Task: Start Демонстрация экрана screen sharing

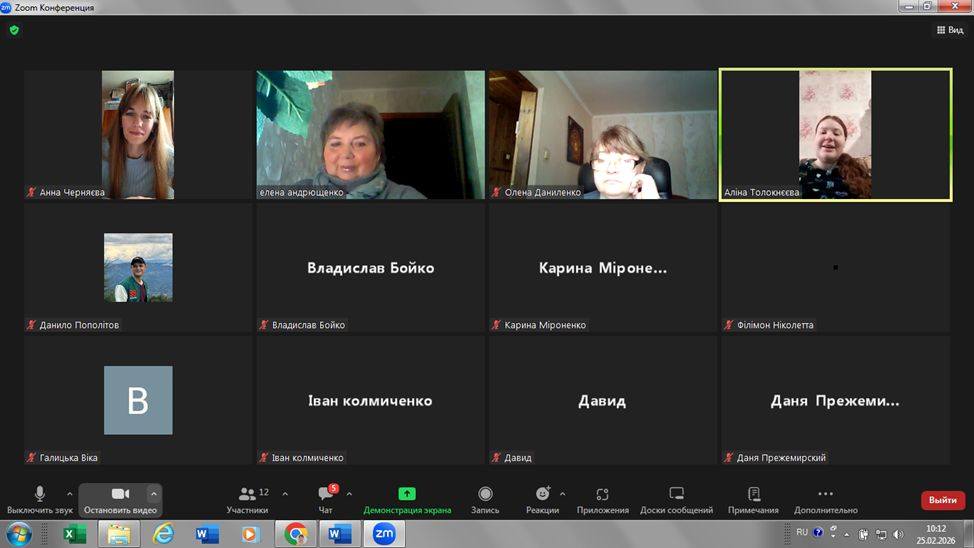Action: coord(407,498)
